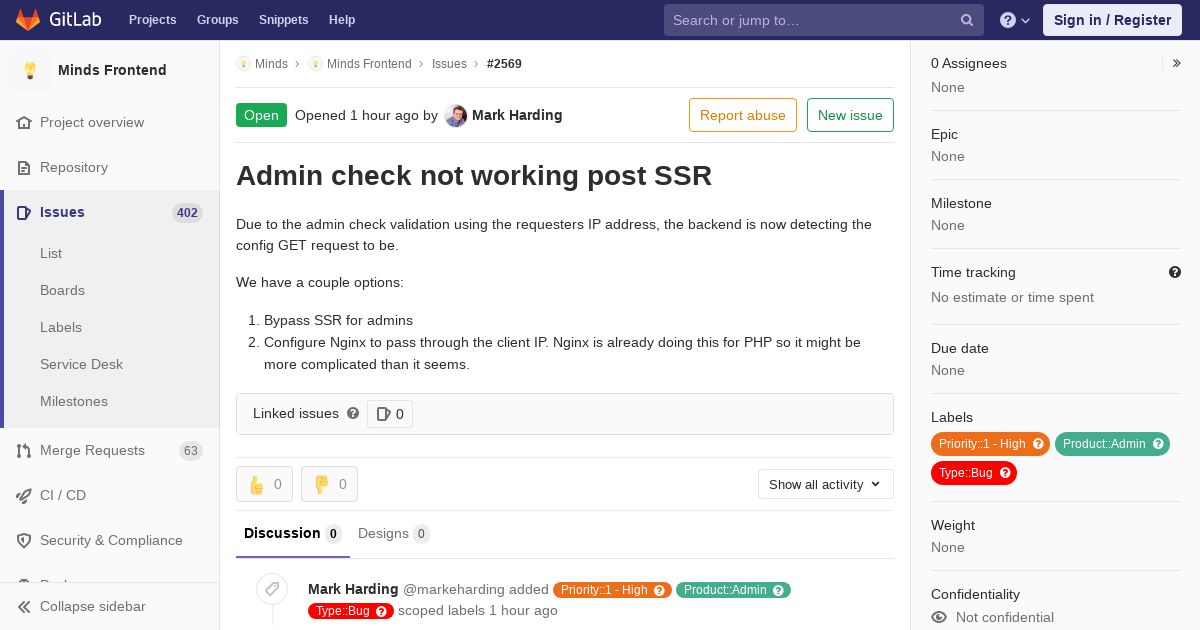Click the Security & Compliance shield icon
The image size is (1200, 630).
(x=24, y=540)
